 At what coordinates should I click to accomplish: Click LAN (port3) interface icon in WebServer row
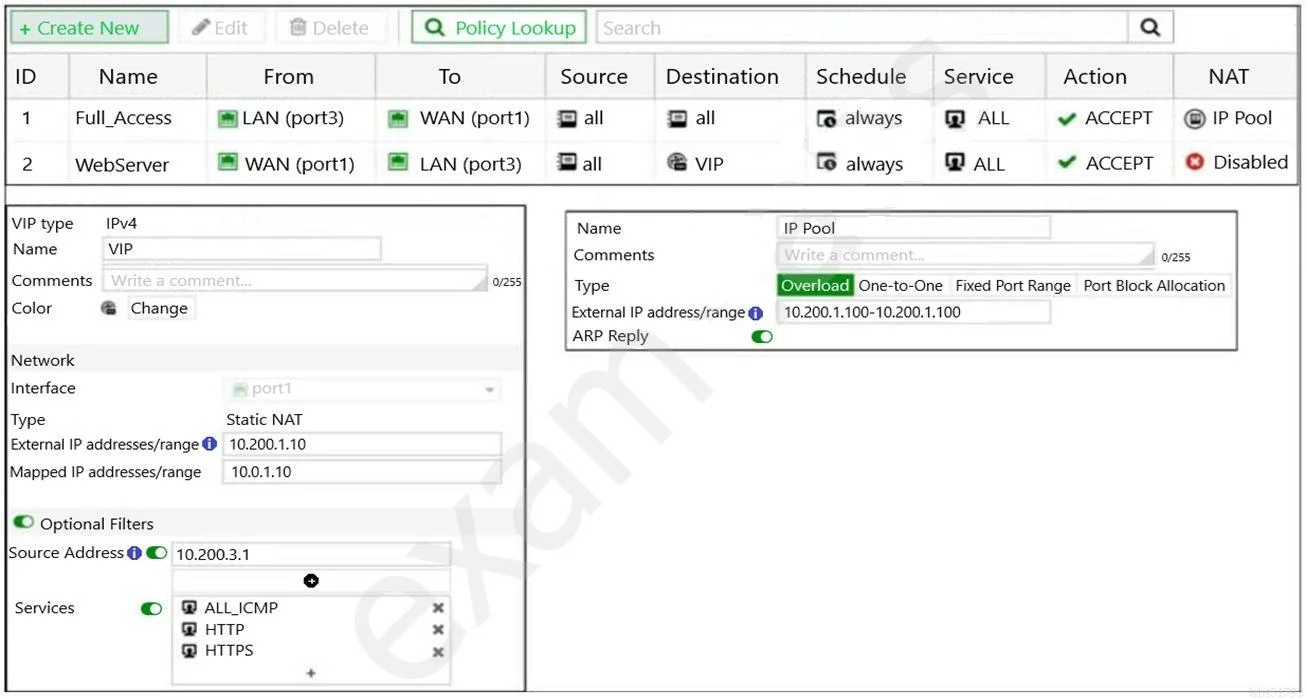point(398,162)
